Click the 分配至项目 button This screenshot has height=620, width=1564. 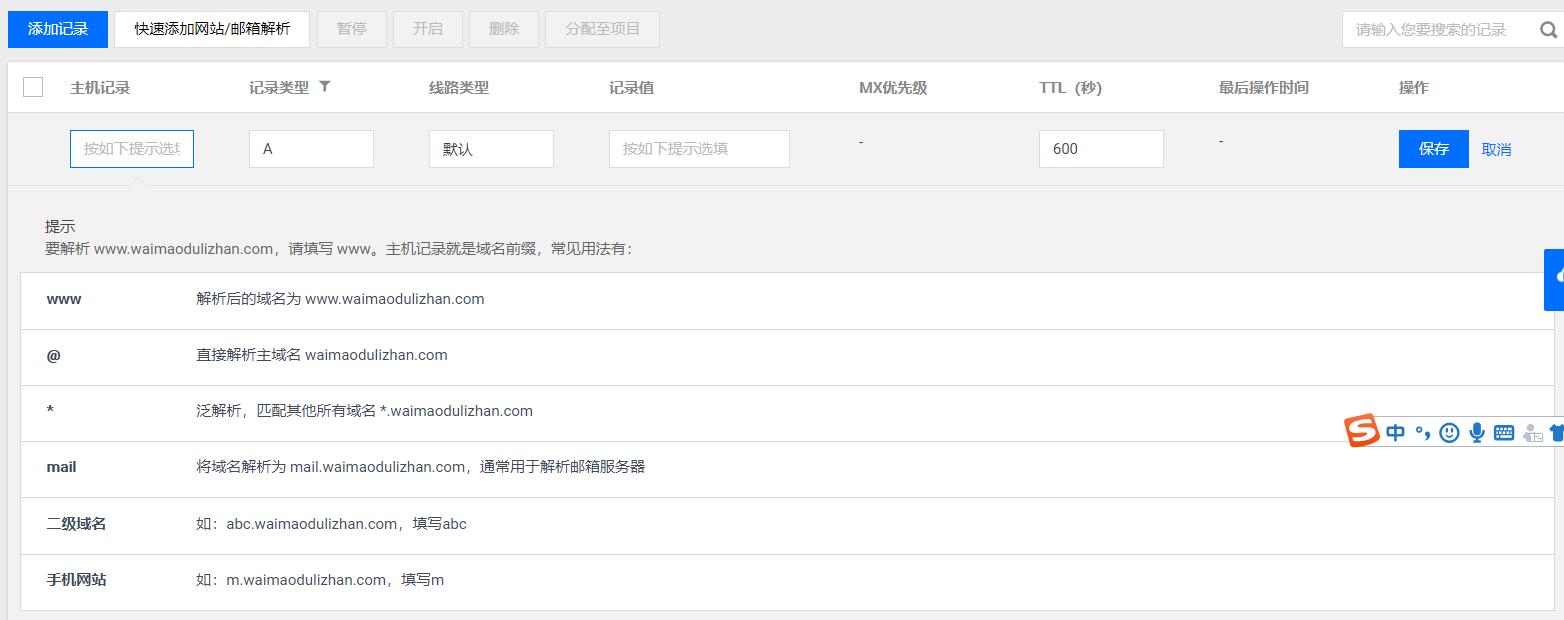point(603,29)
